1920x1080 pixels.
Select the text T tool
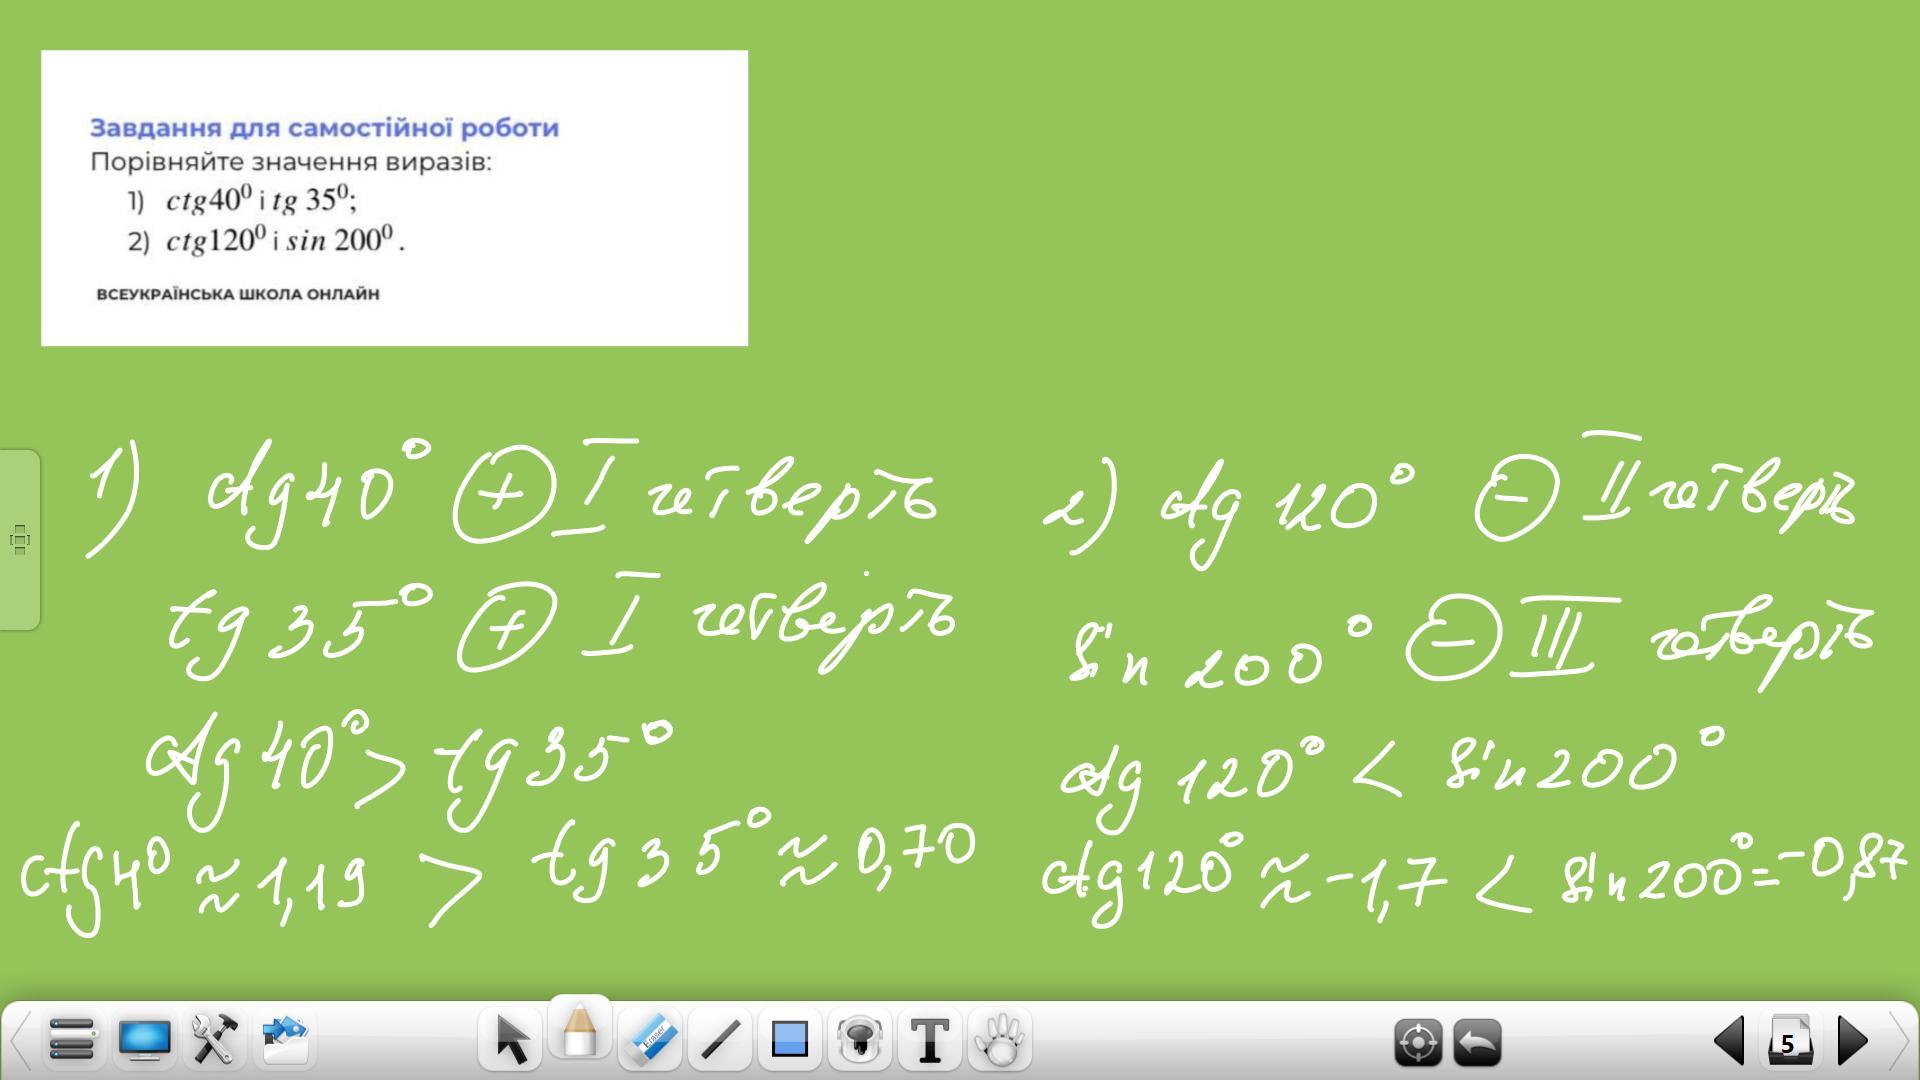930,1041
